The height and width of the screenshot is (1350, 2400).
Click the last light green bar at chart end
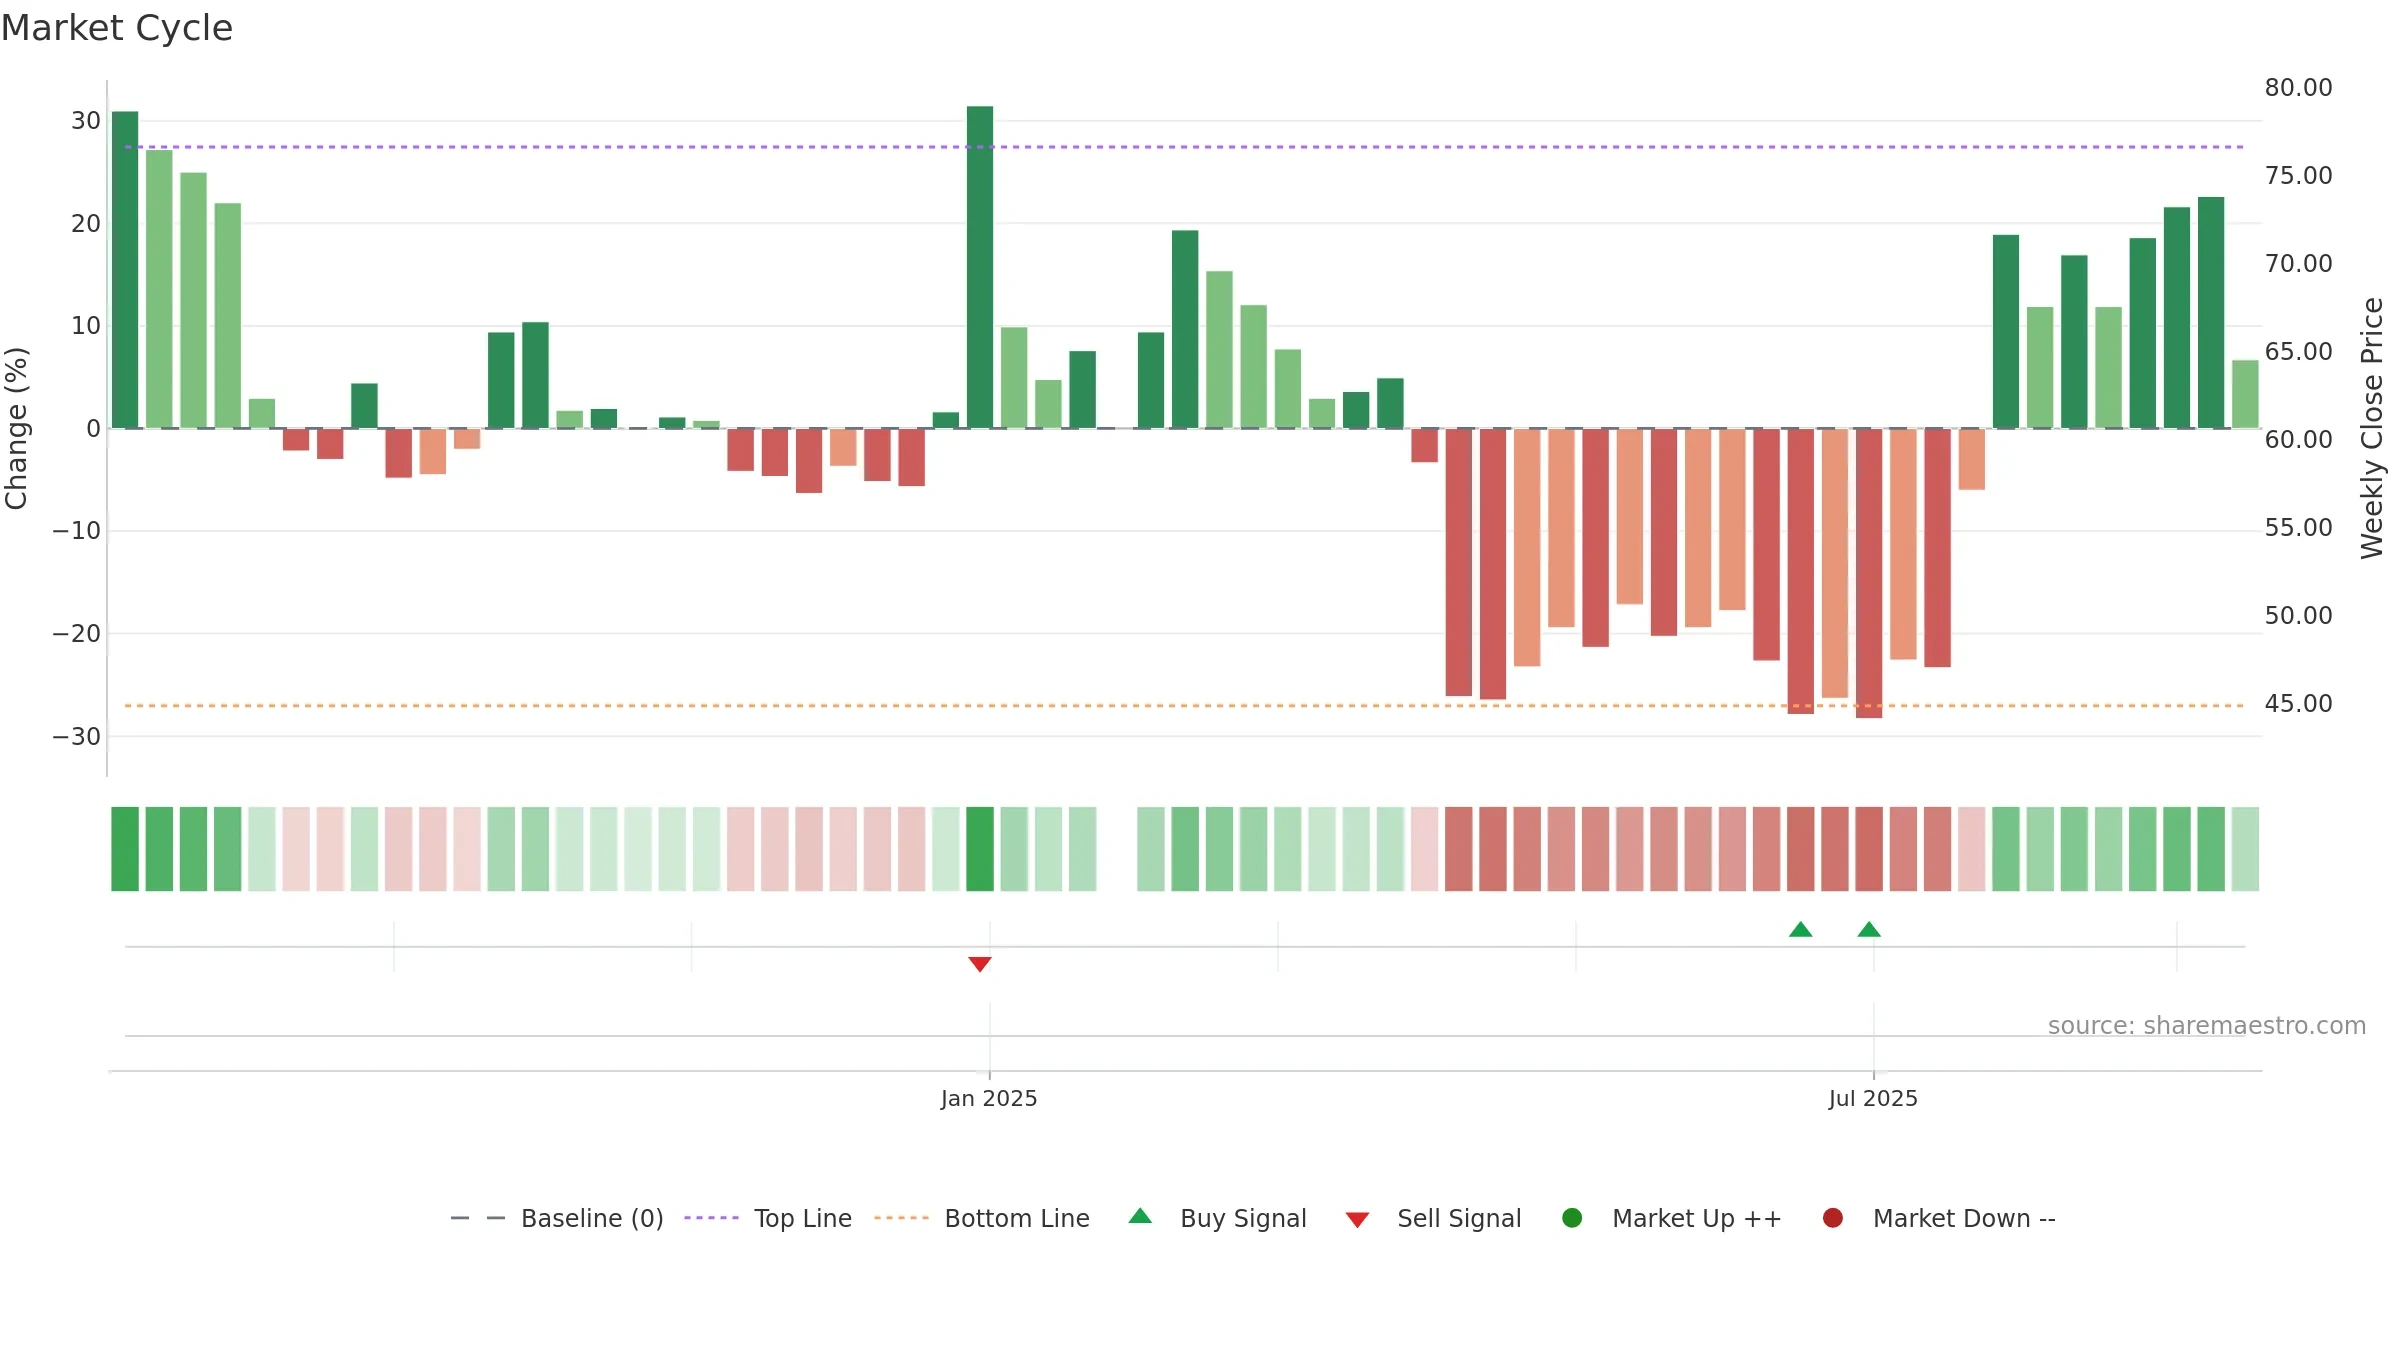[x=2245, y=394]
